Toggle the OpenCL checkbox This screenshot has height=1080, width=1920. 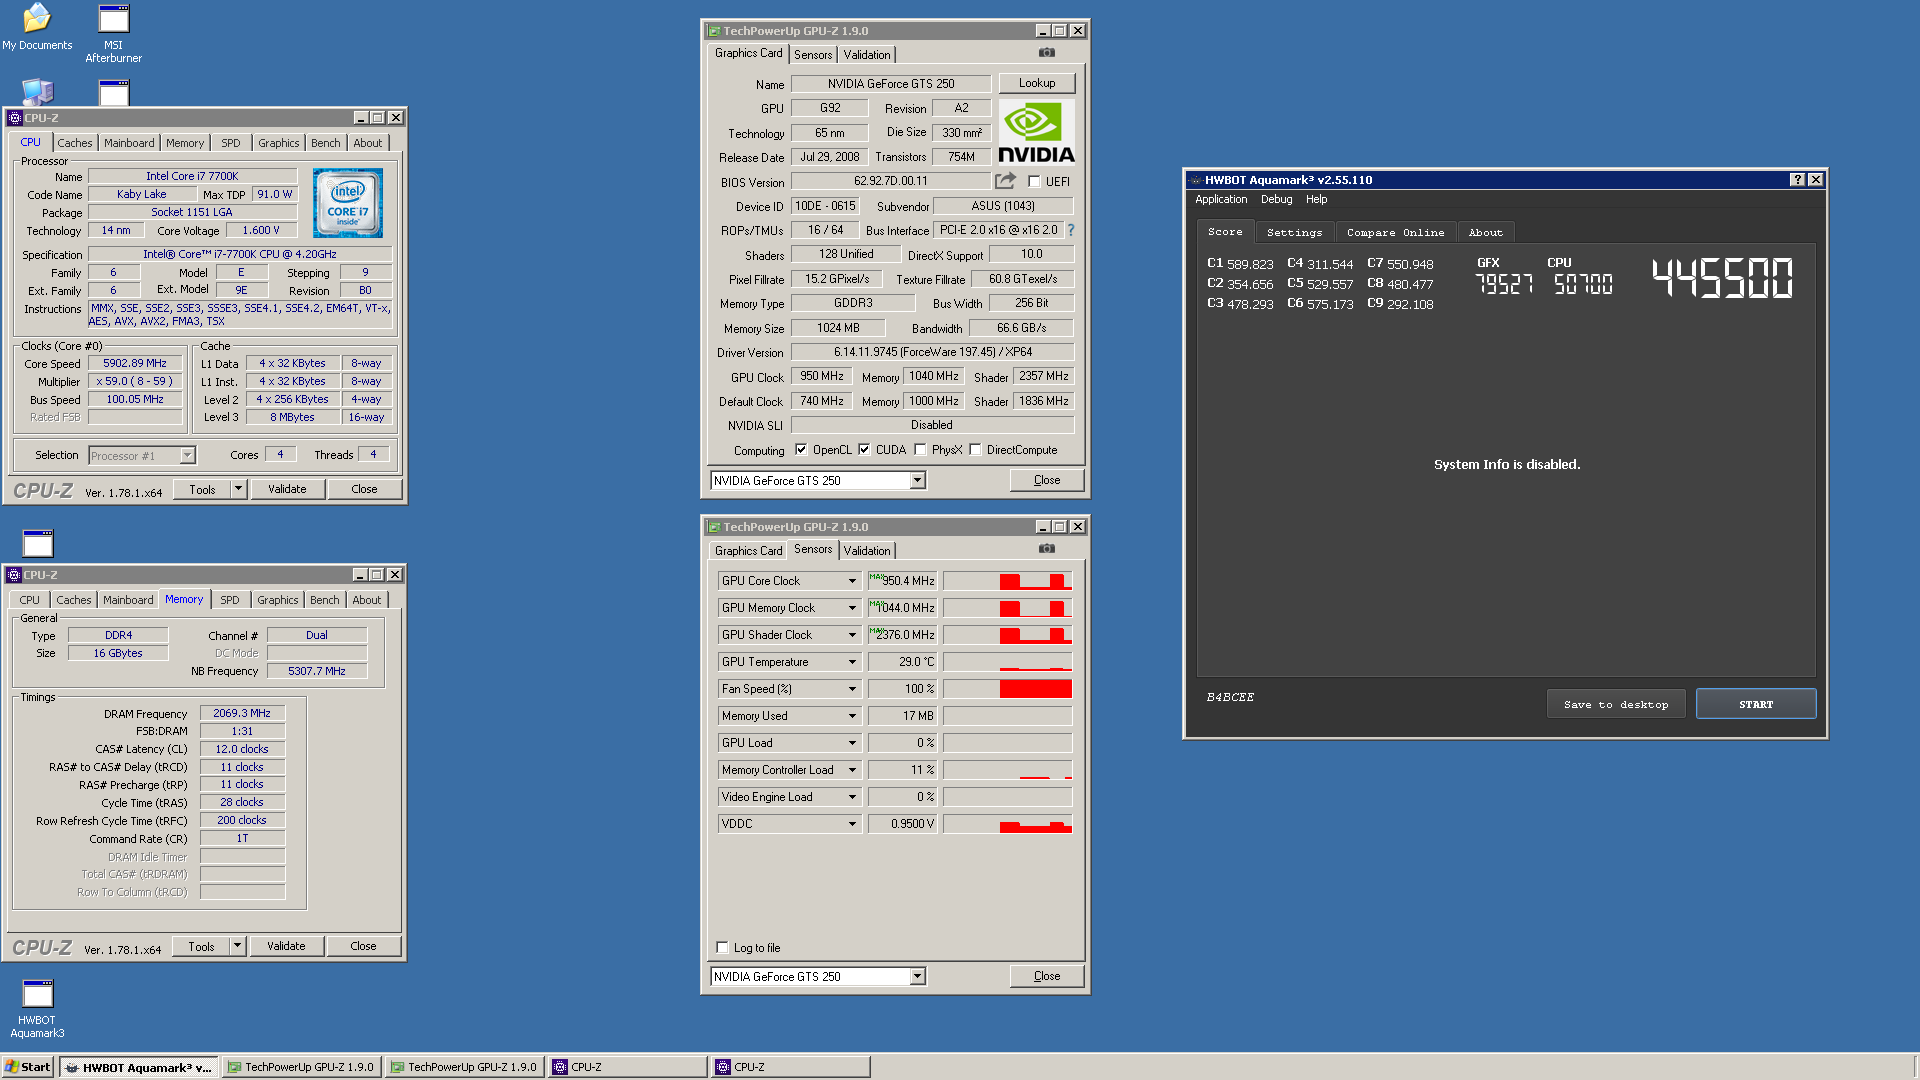801,450
